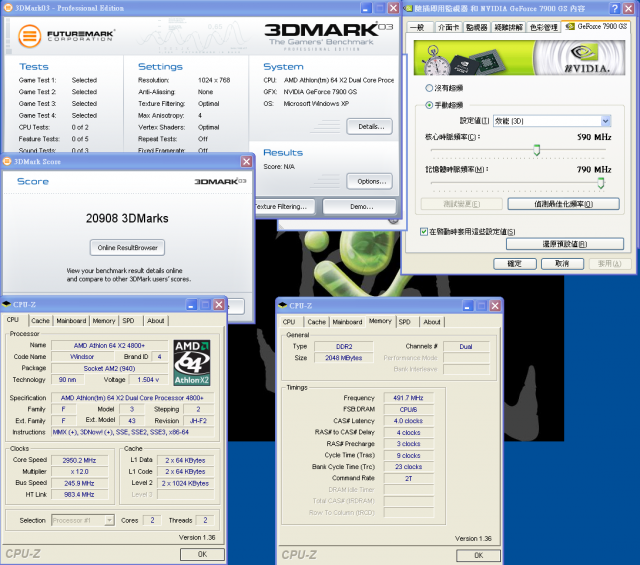This screenshot has width=640, height=565.
Task: Click the AMD Athlon 64 X2 logo
Action: 192,363
